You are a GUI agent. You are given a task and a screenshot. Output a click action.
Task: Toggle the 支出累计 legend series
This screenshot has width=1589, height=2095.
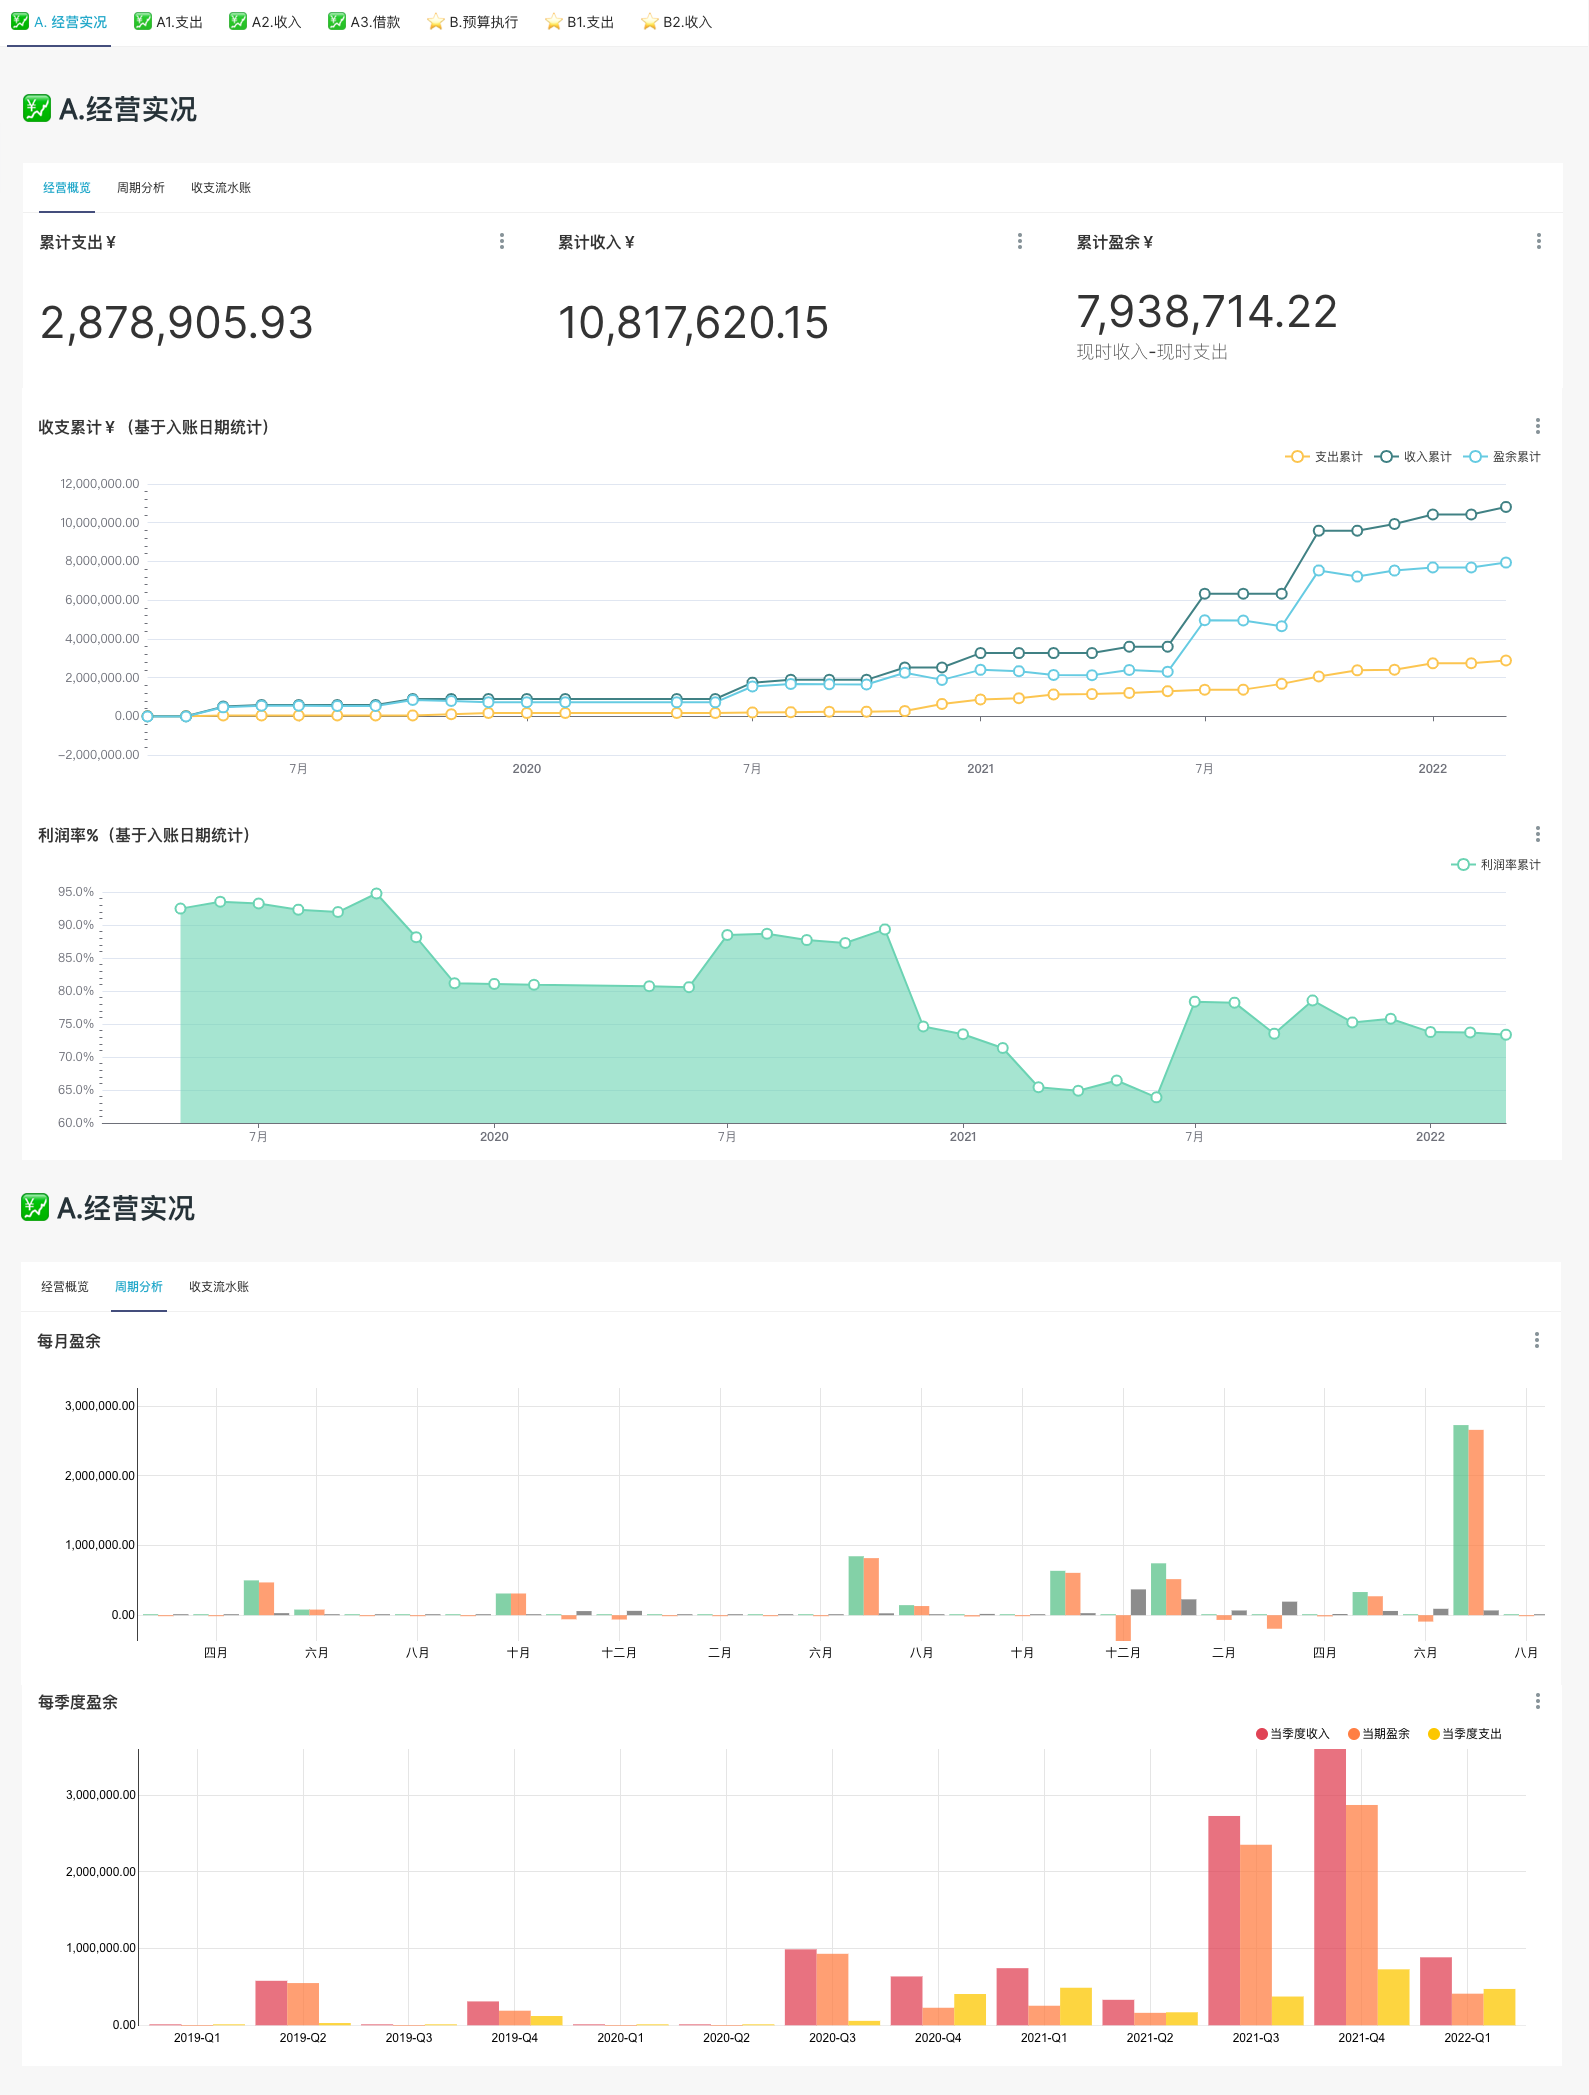click(1324, 457)
